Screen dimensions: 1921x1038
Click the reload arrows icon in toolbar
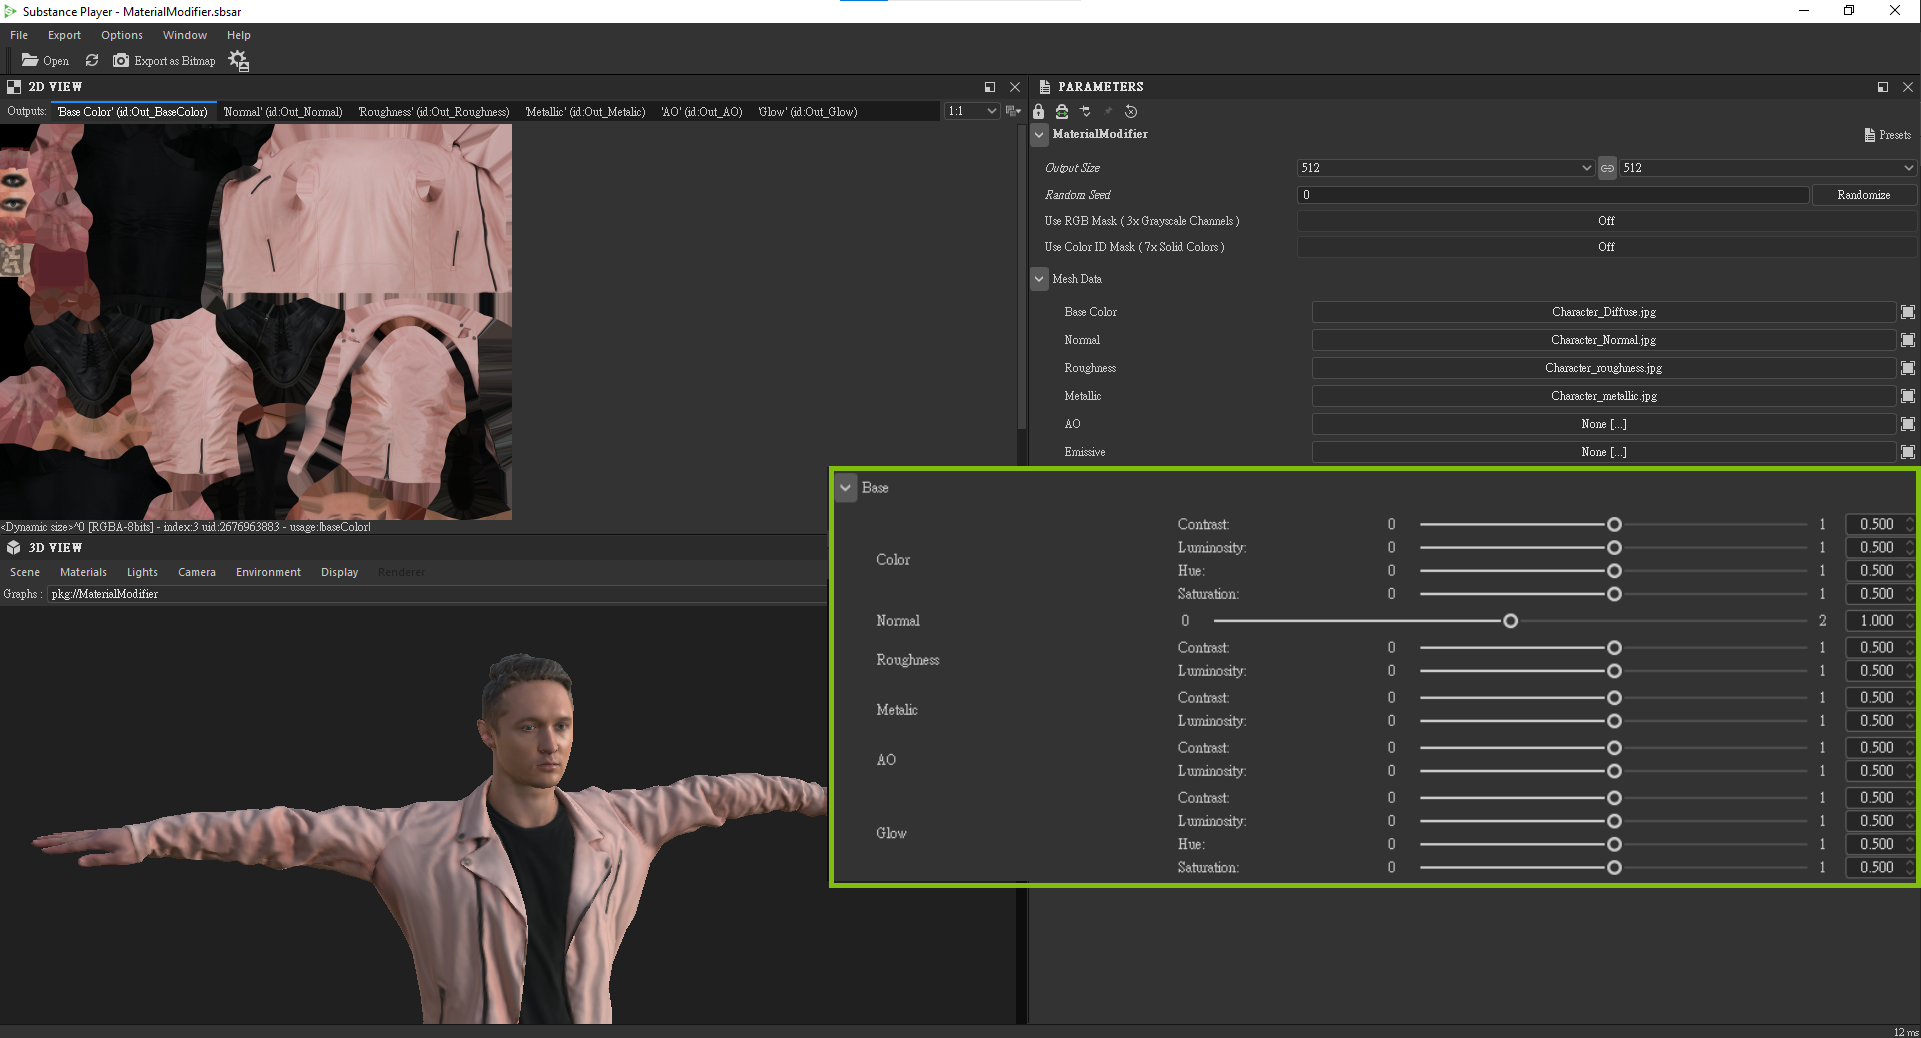[x=92, y=60]
